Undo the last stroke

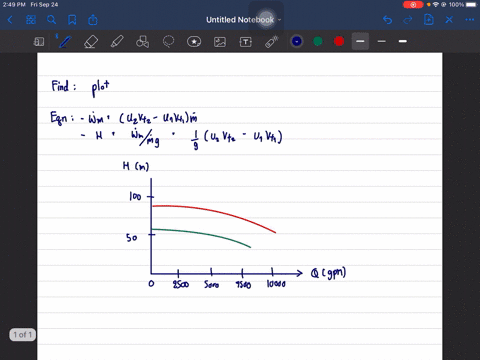coord(387,20)
